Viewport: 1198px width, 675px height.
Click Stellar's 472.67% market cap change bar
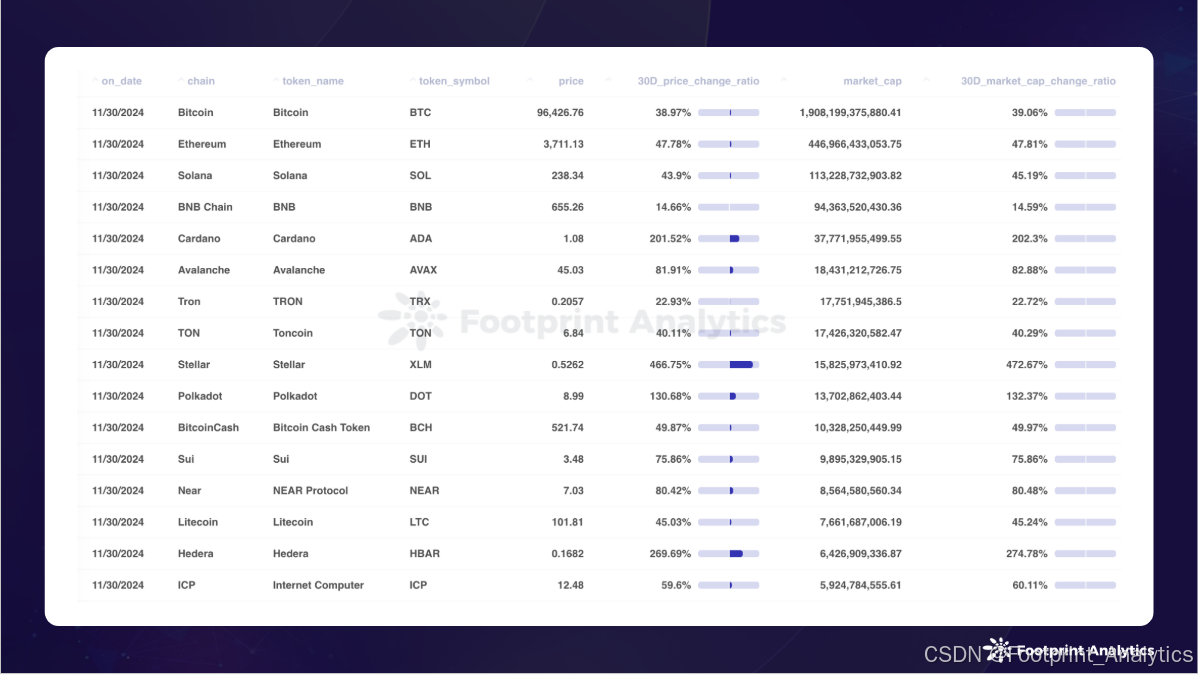(1085, 365)
